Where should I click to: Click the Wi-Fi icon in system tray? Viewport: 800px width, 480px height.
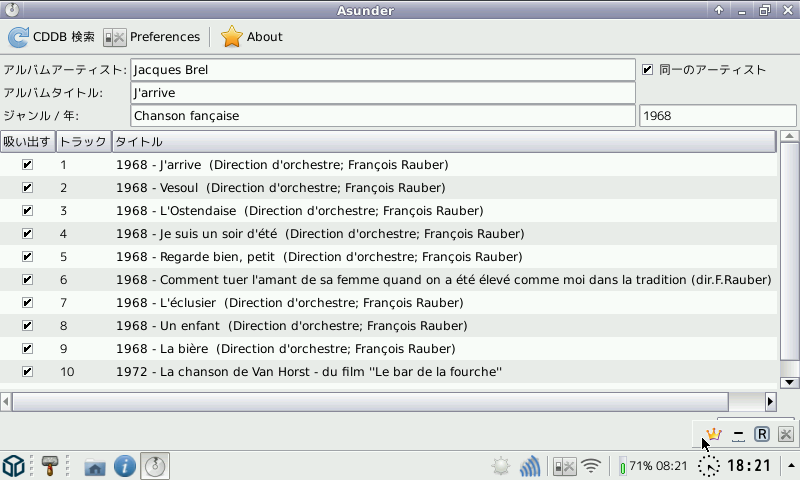(592, 466)
